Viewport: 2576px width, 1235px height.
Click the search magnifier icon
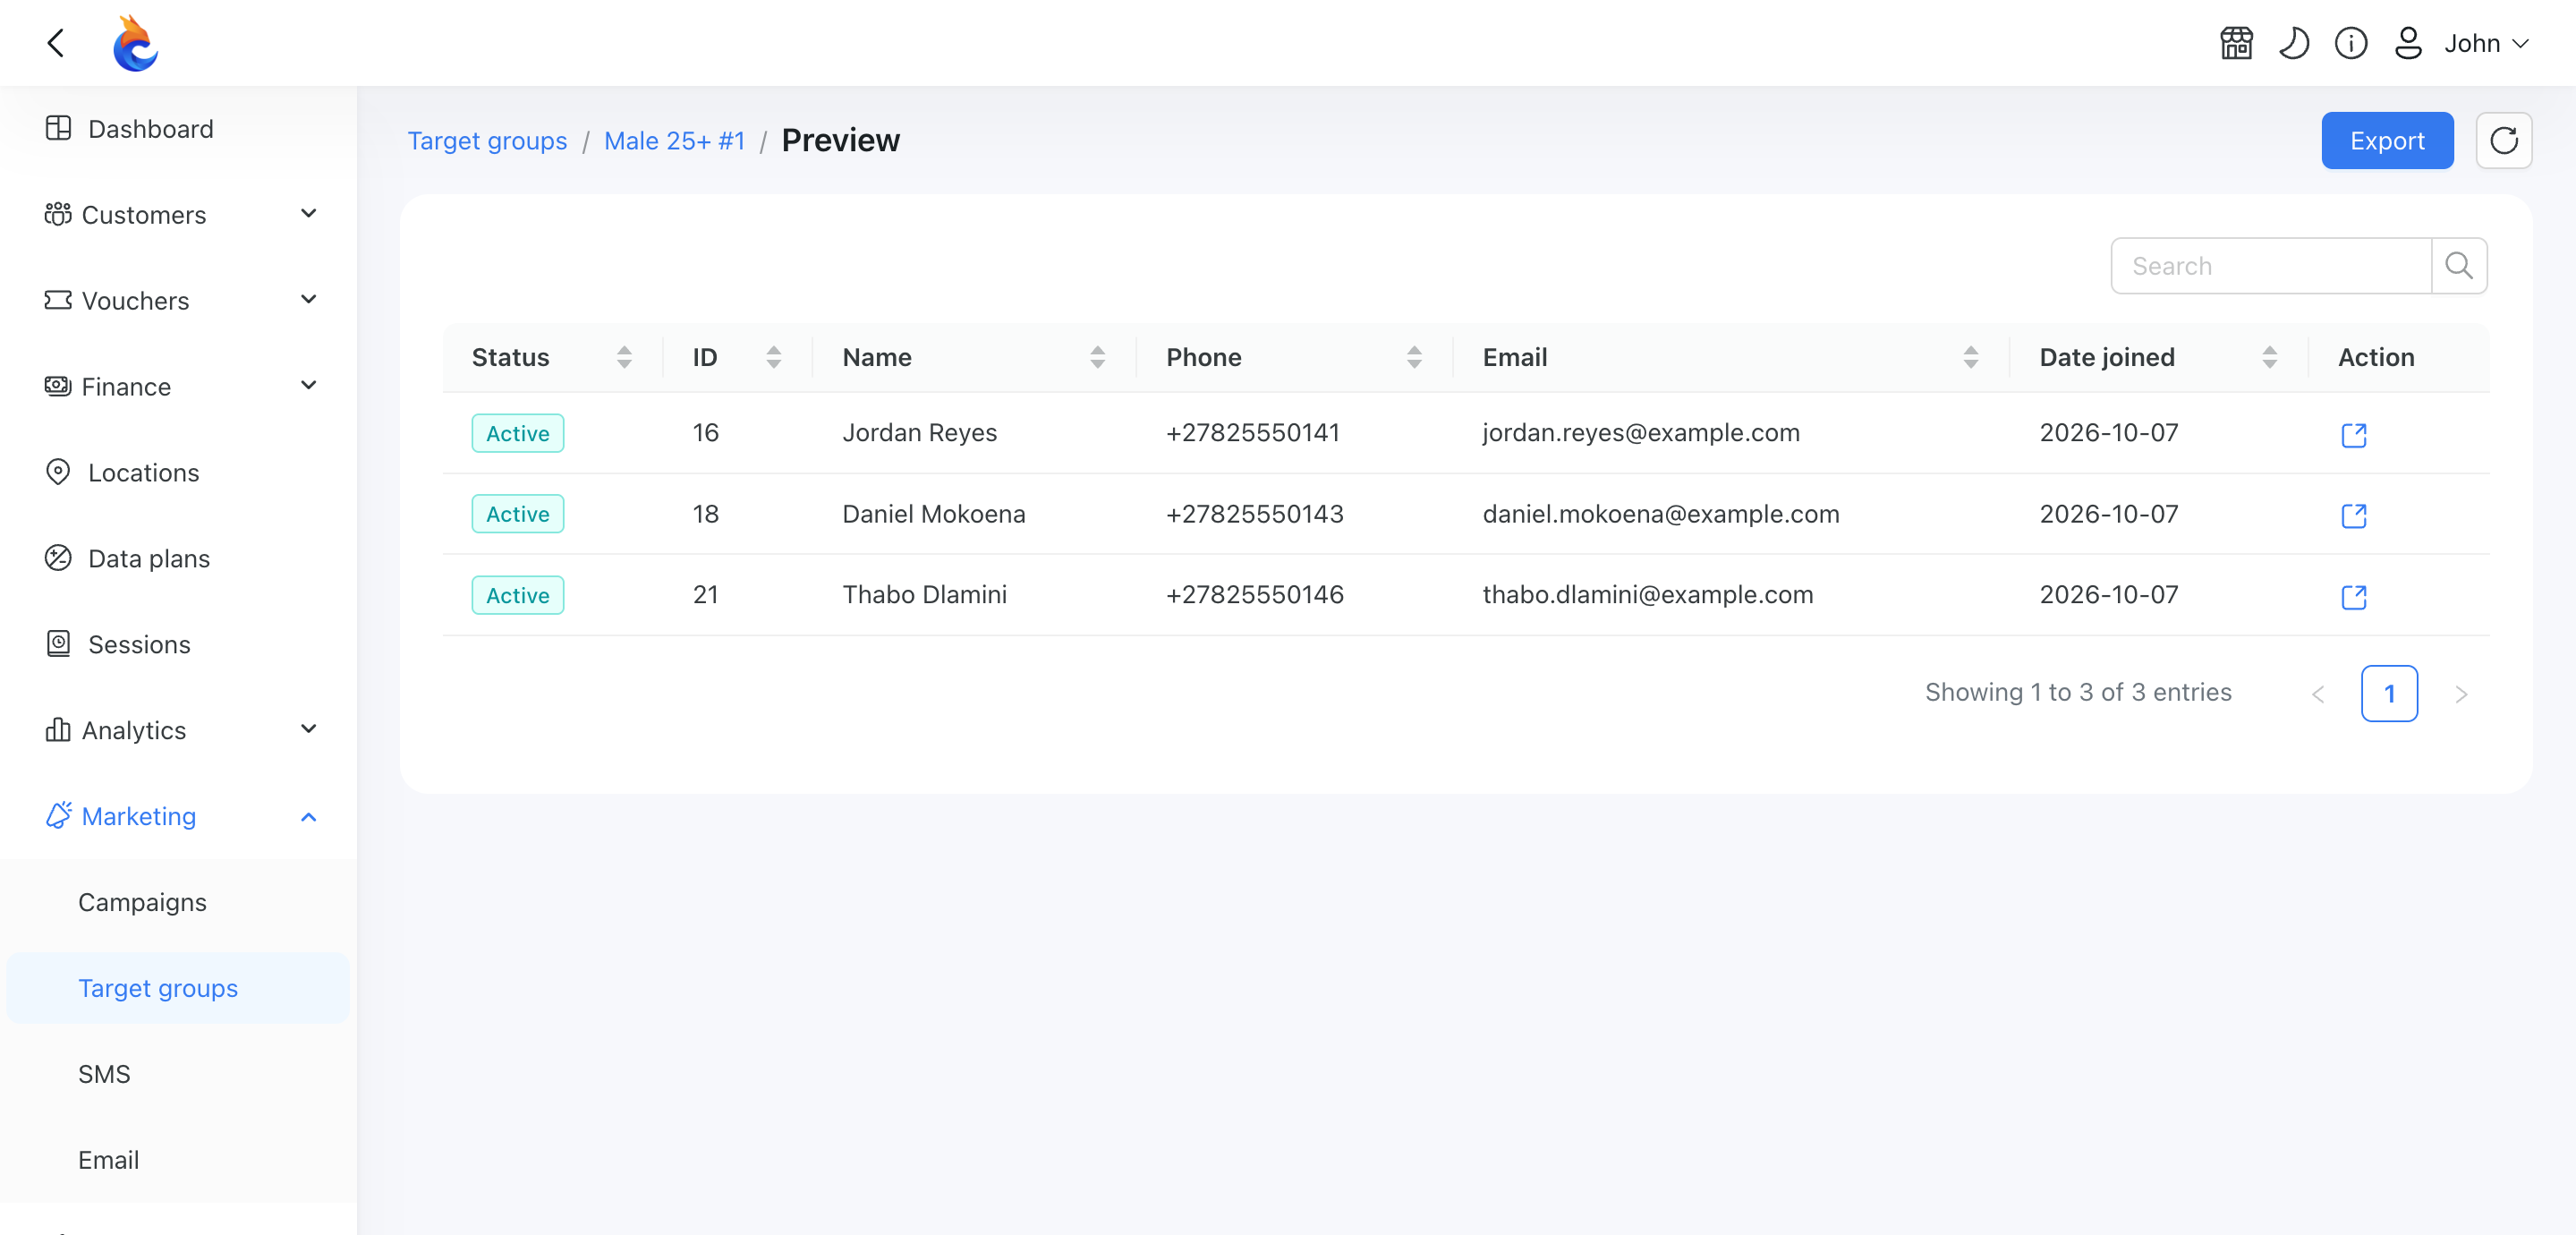pyautogui.click(x=2458, y=265)
